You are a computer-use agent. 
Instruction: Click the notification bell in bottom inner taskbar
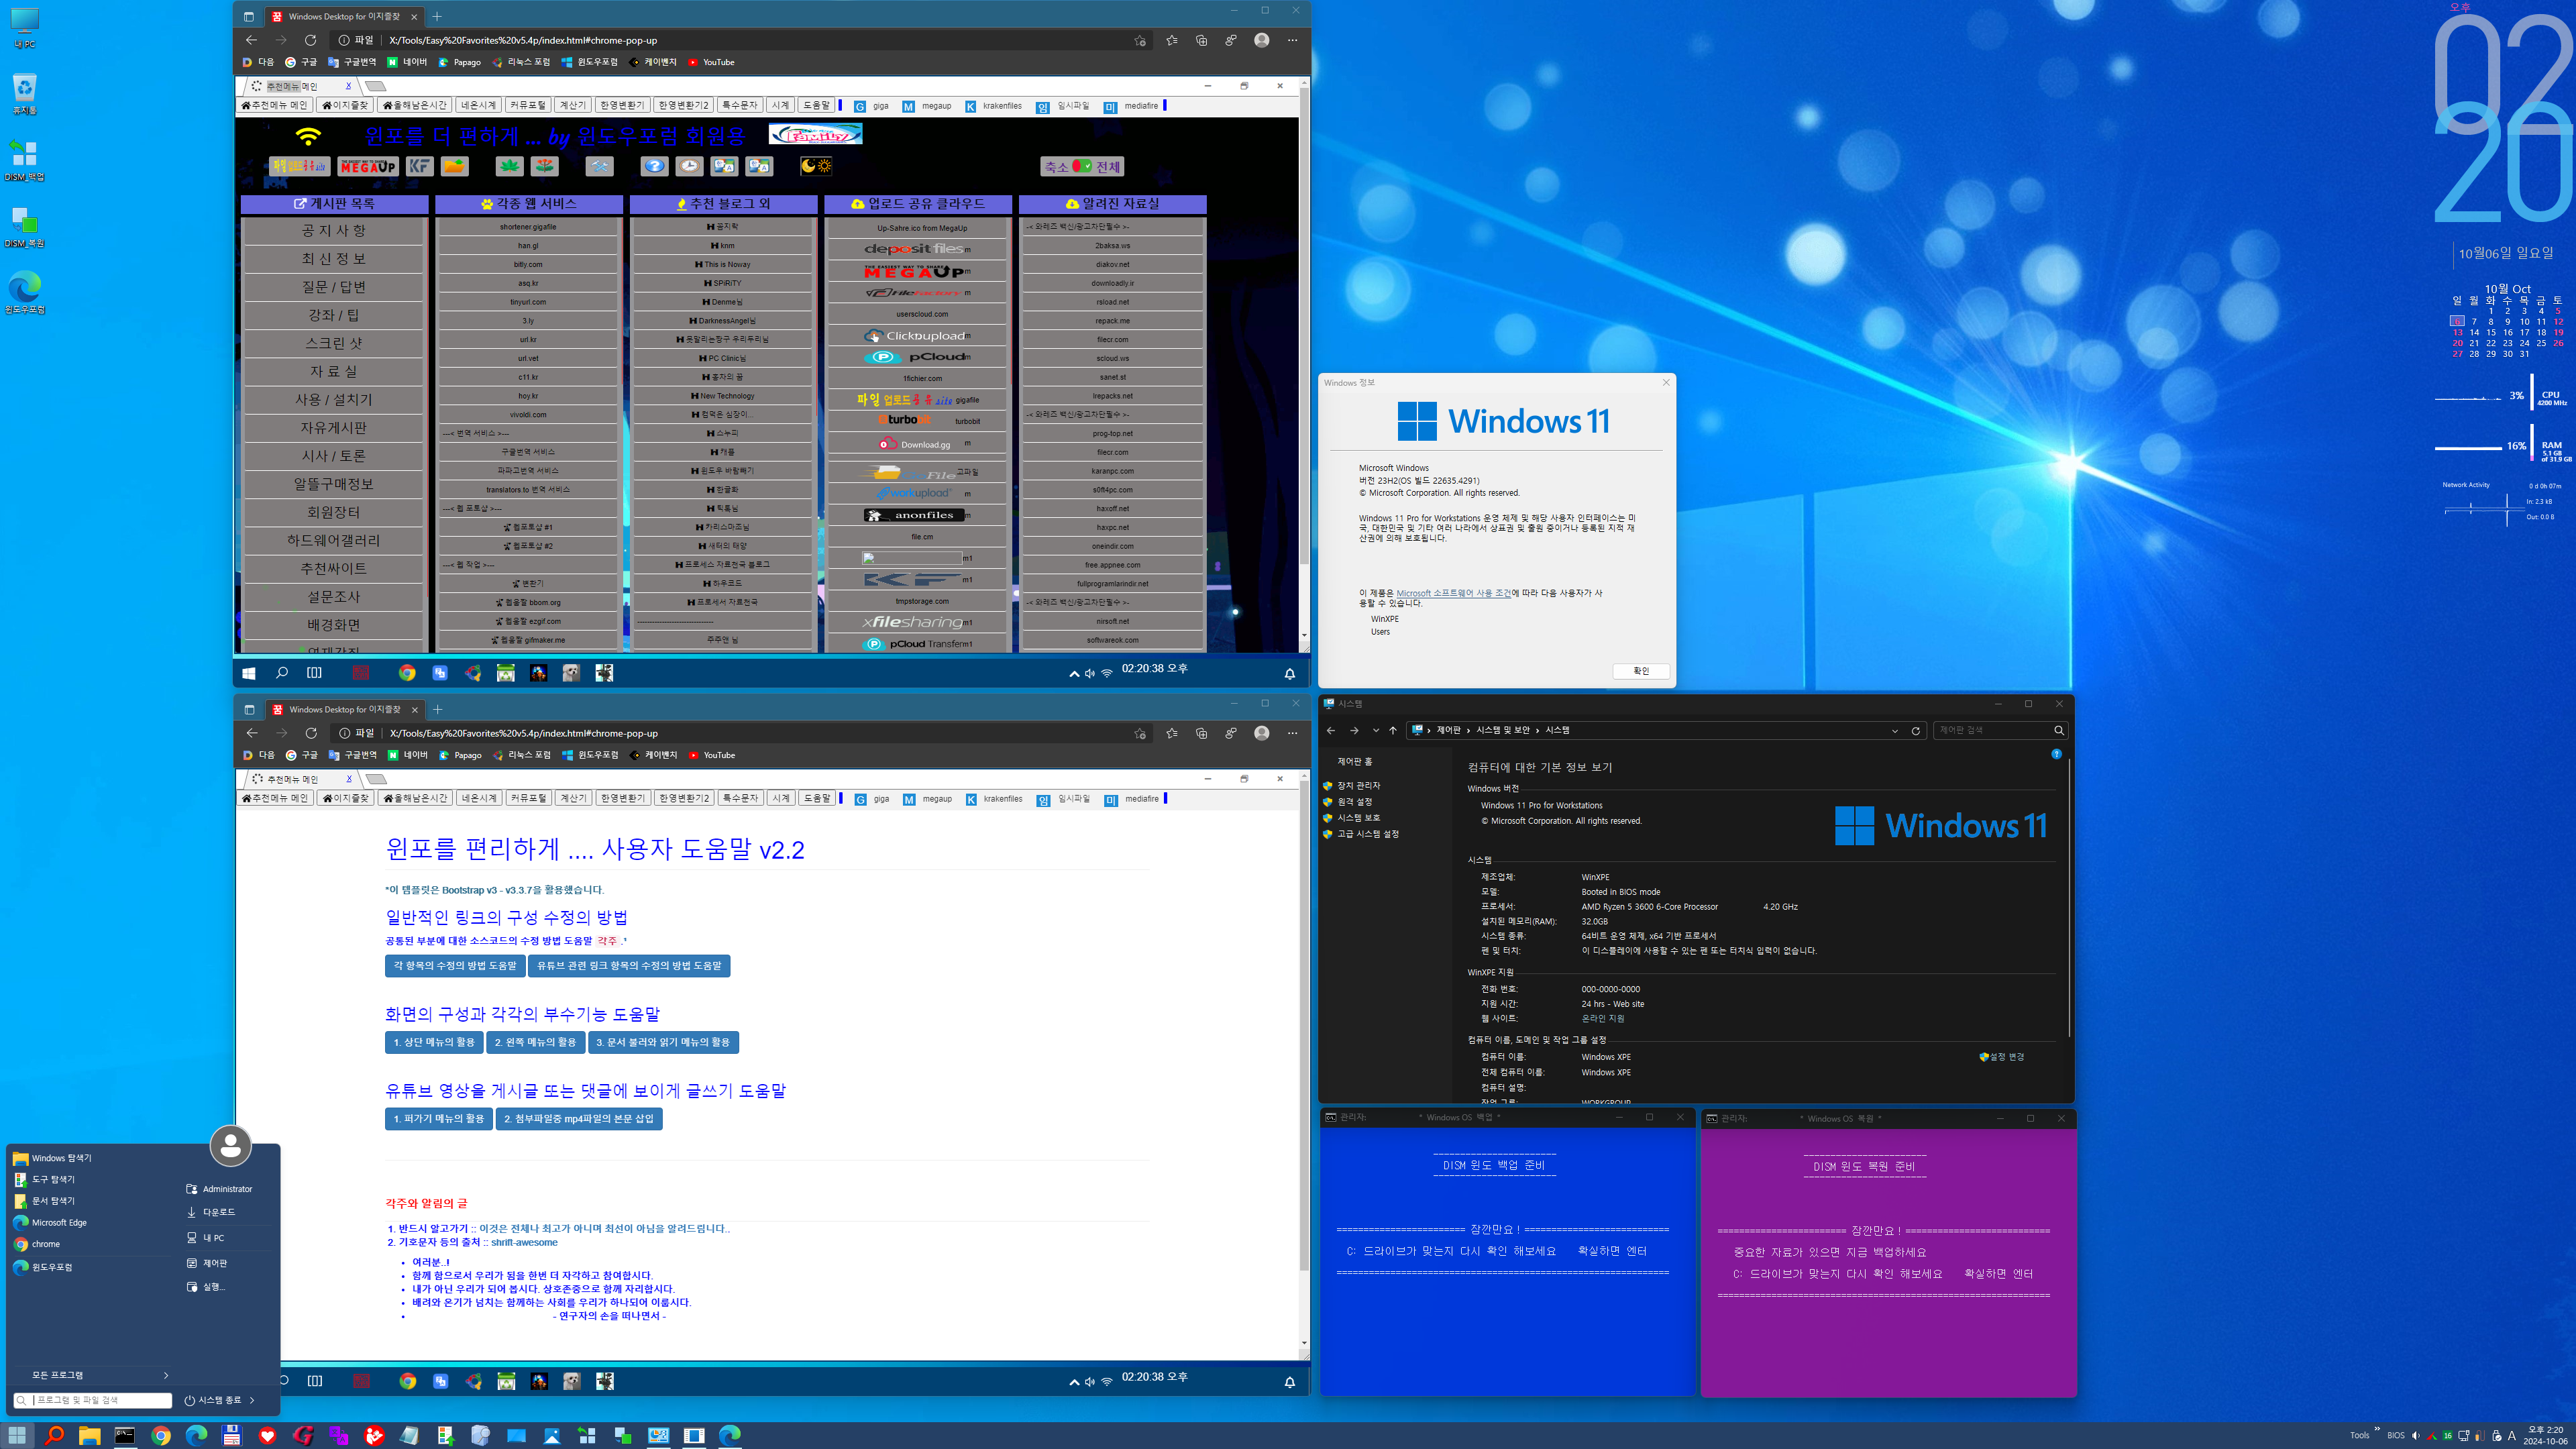(x=1289, y=1382)
